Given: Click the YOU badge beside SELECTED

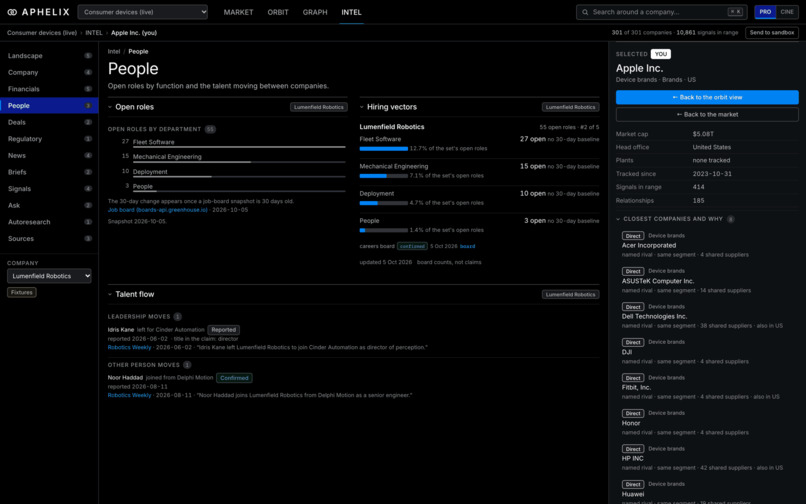Looking at the screenshot, I should point(661,54).
